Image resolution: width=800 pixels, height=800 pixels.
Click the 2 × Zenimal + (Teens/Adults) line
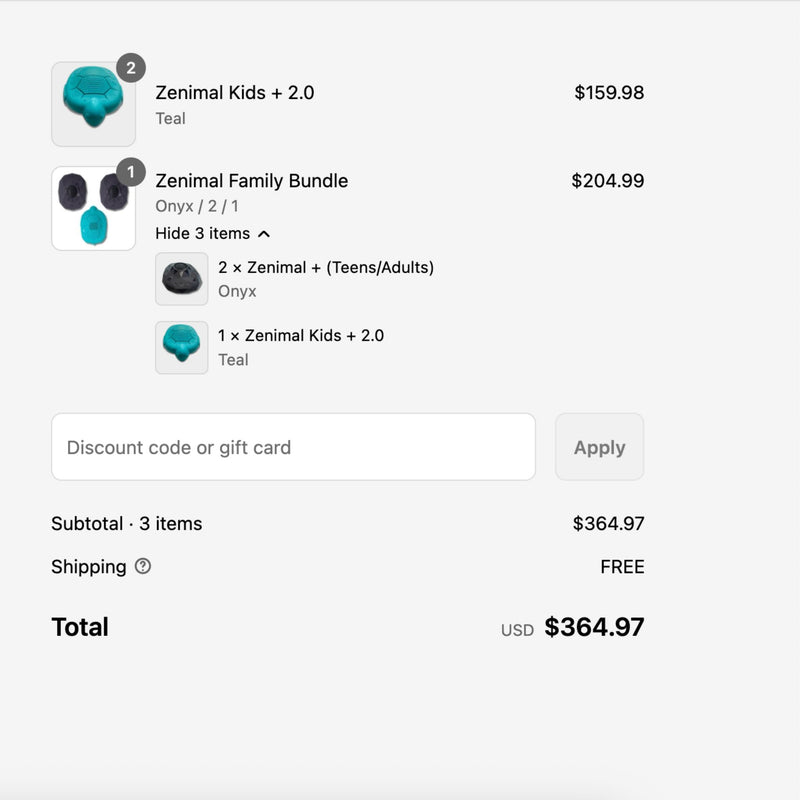coord(326,267)
